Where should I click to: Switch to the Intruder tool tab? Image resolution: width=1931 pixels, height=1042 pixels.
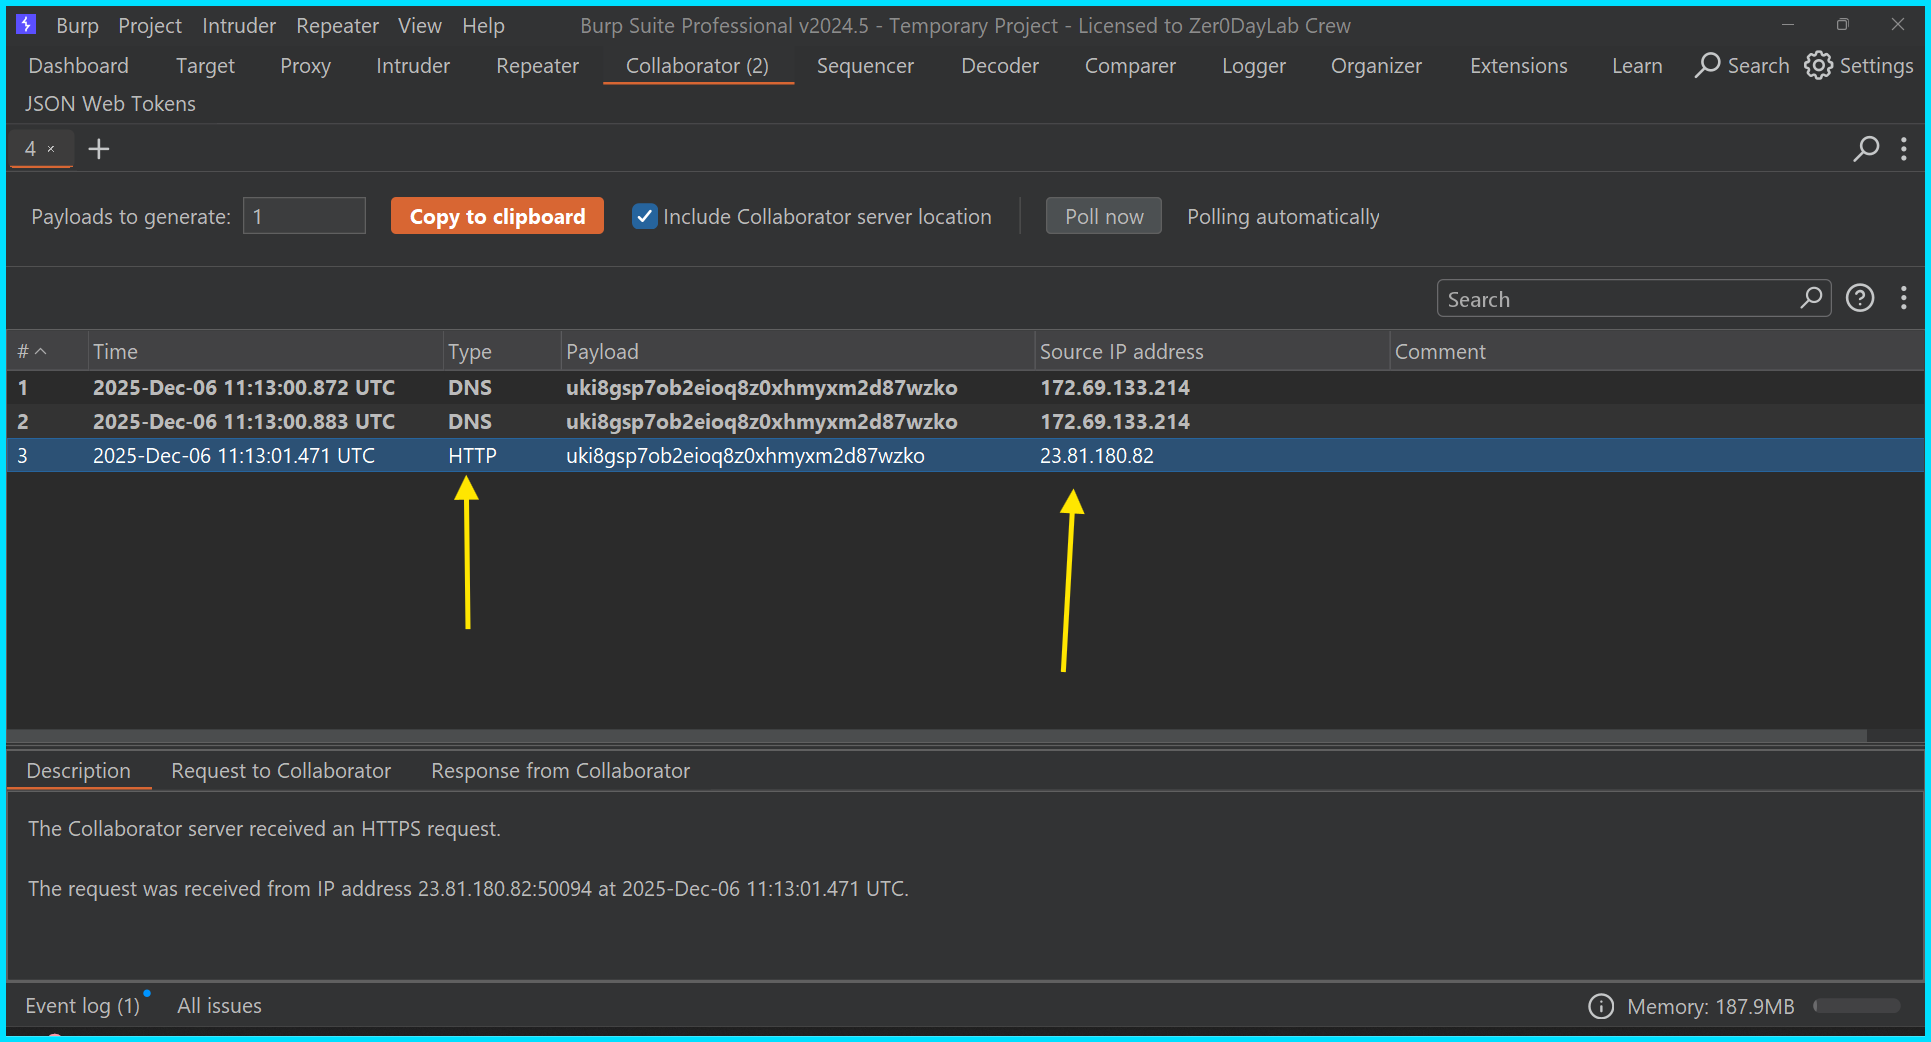413,66
